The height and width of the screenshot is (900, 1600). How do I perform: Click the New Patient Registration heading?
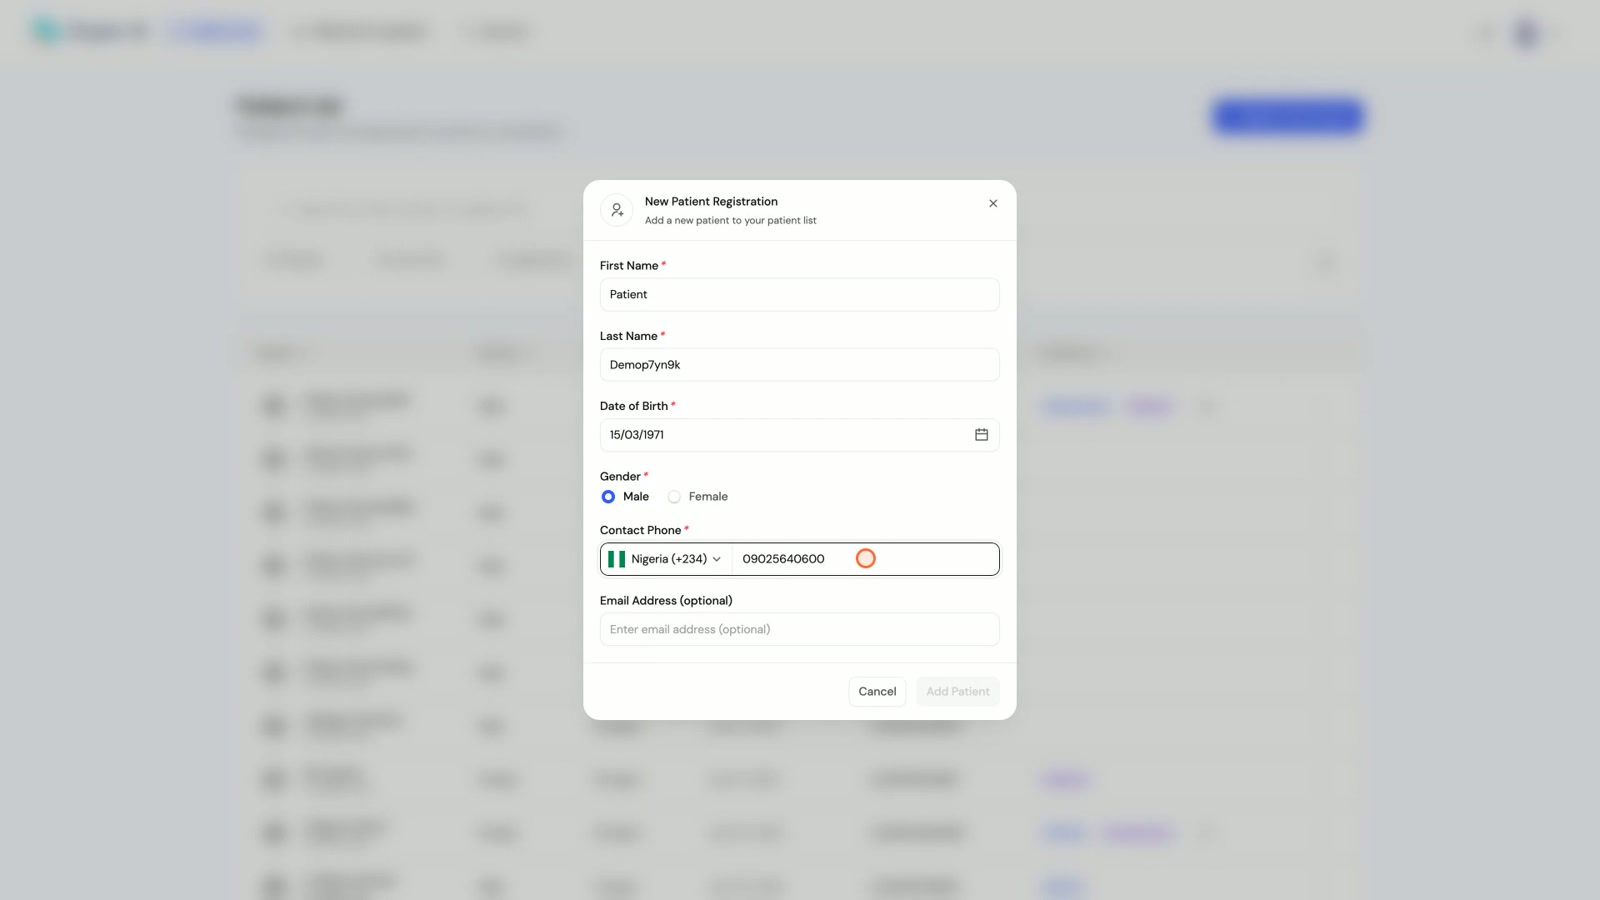(711, 202)
